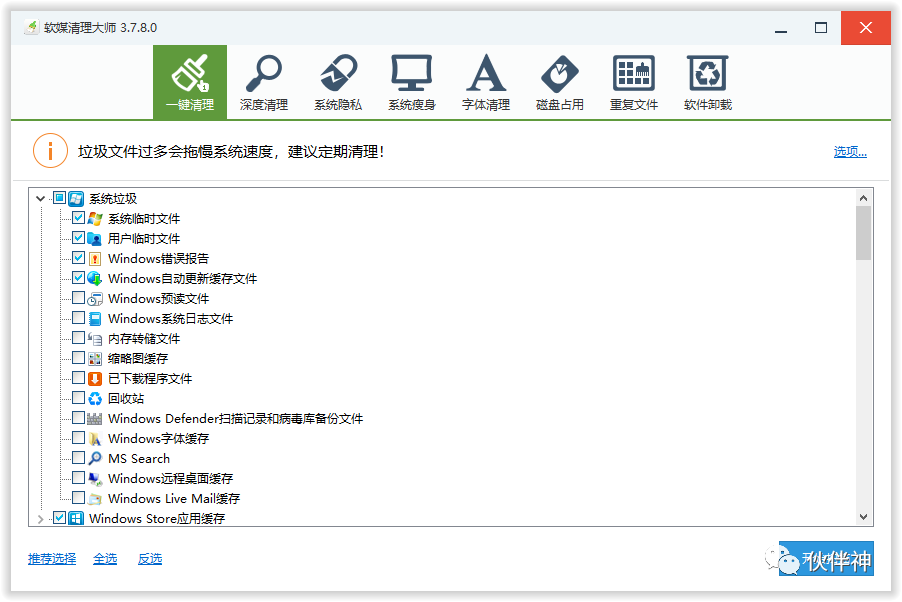Check the Windows预读文件 checkbox

point(78,298)
